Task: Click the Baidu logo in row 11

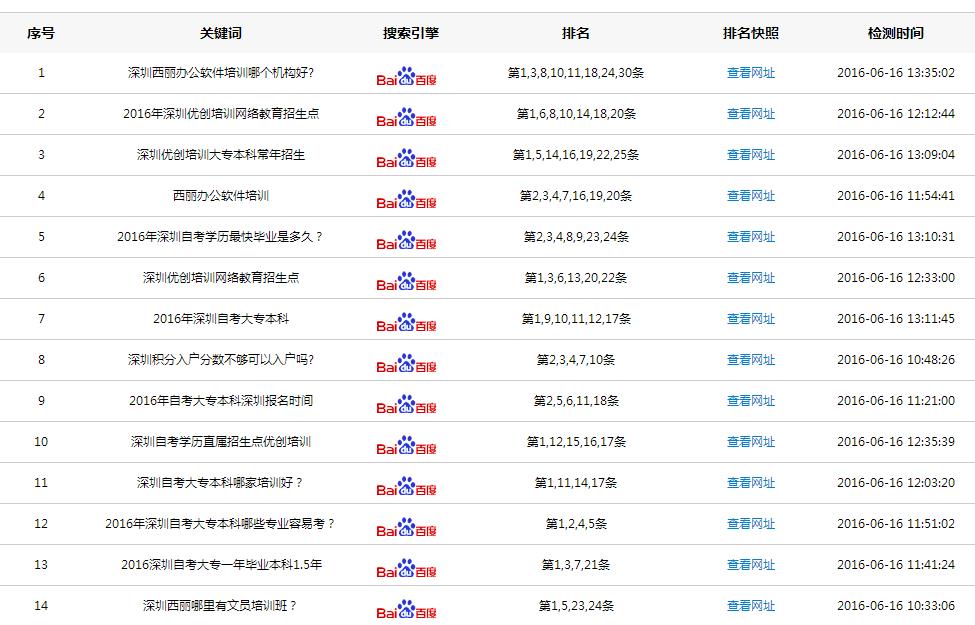Action: (407, 487)
